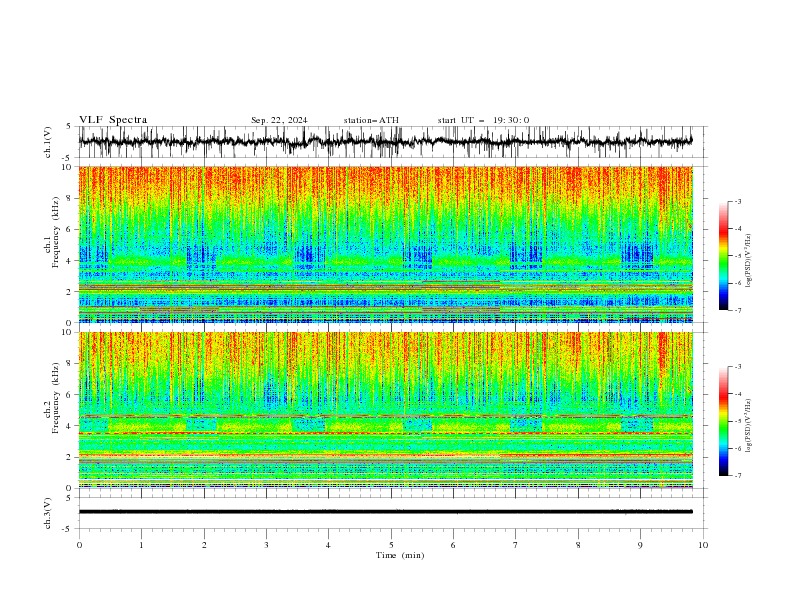This screenshot has width=792, height=612.
Task: Click time axis tick label "0"
Action: point(79,545)
